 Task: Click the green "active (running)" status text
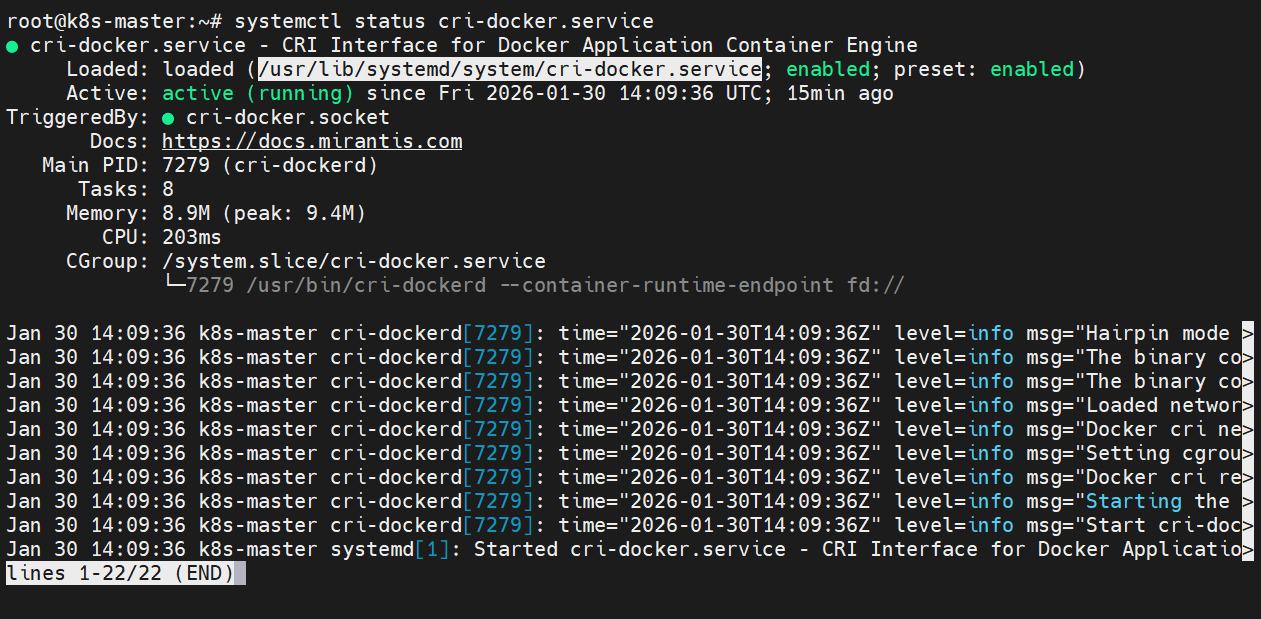[258, 93]
